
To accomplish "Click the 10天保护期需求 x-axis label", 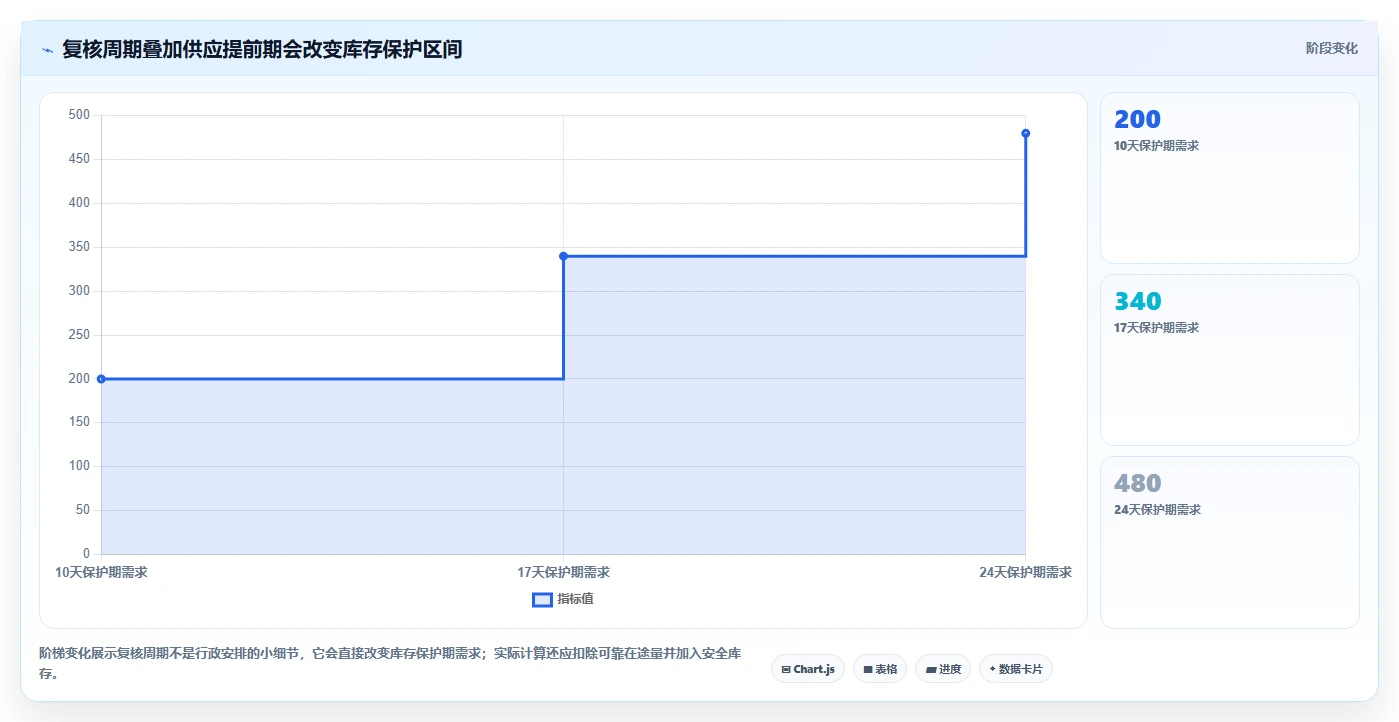I will tap(101, 573).
